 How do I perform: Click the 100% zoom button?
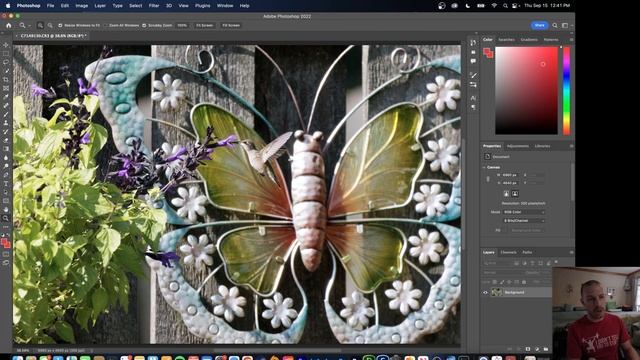(182, 25)
